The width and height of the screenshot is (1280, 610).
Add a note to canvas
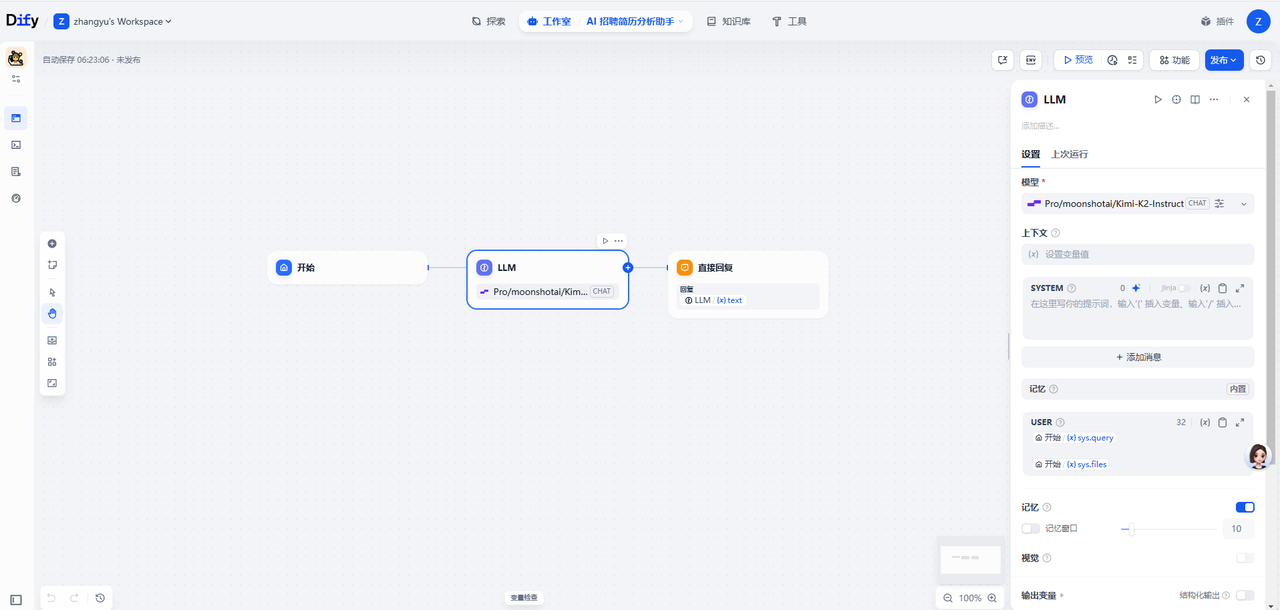click(x=52, y=265)
